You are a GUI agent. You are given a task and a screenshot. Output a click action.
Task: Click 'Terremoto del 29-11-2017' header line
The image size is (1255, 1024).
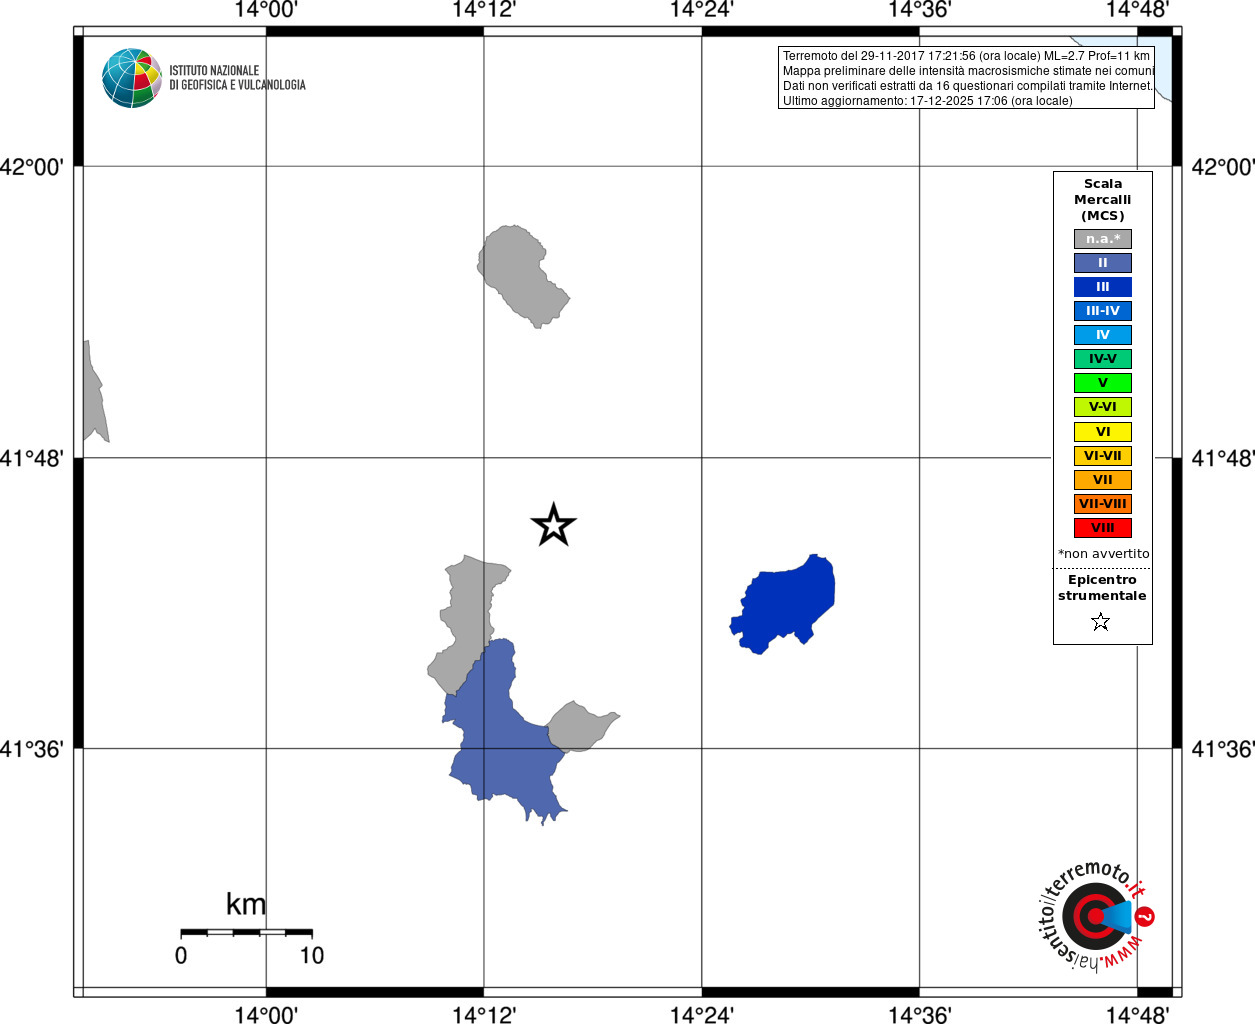click(x=966, y=56)
